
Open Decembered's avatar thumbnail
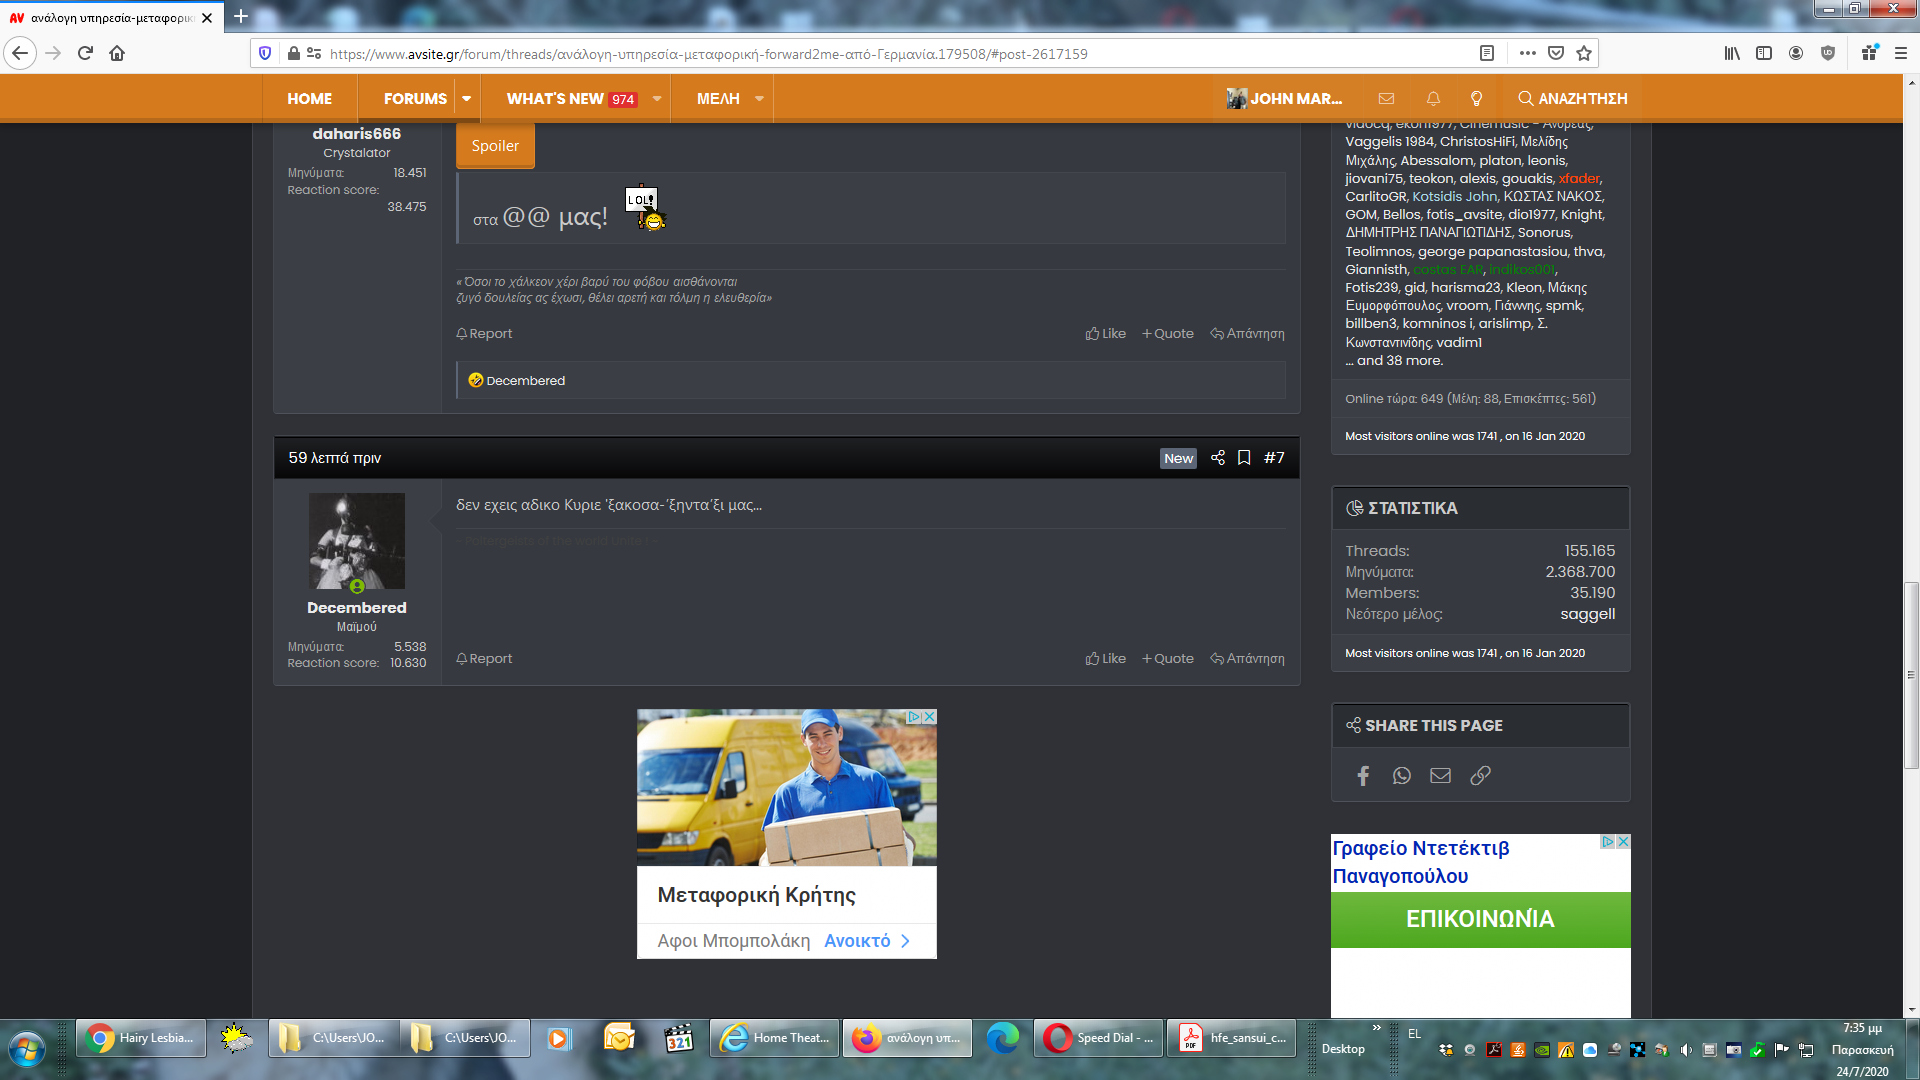[x=357, y=541]
